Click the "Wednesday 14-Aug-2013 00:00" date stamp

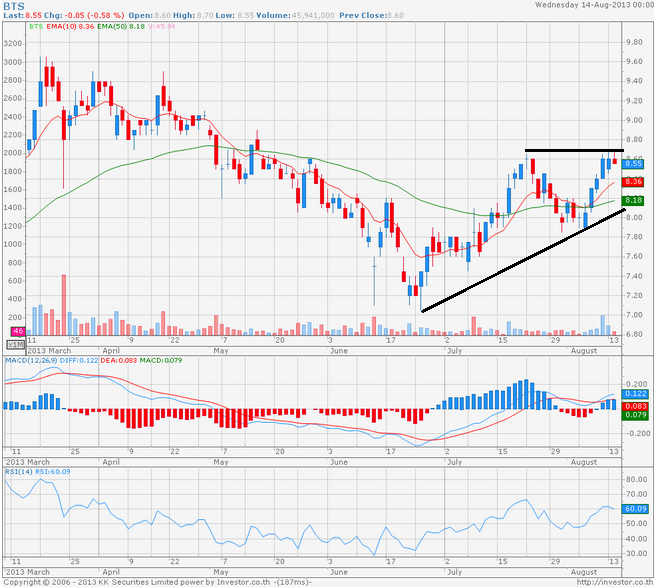(x=594, y=5)
